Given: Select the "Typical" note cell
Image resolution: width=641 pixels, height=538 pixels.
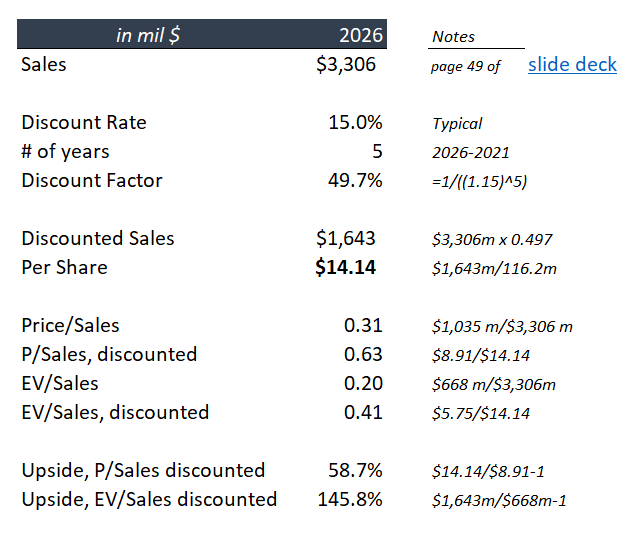Looking at the screenshot, I should (x=457, y=124).
